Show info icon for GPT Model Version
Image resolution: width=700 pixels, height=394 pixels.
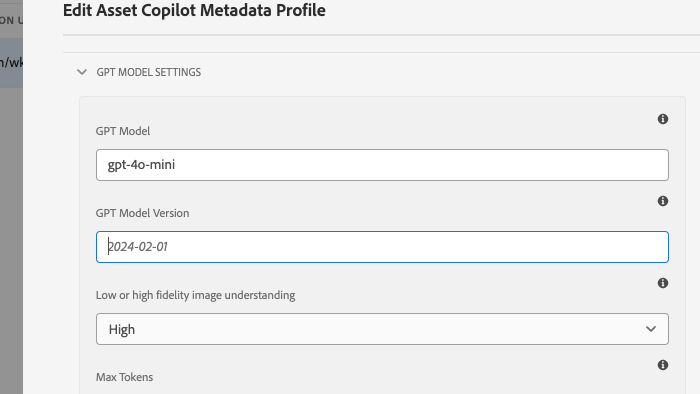click(x=662, y=201)
